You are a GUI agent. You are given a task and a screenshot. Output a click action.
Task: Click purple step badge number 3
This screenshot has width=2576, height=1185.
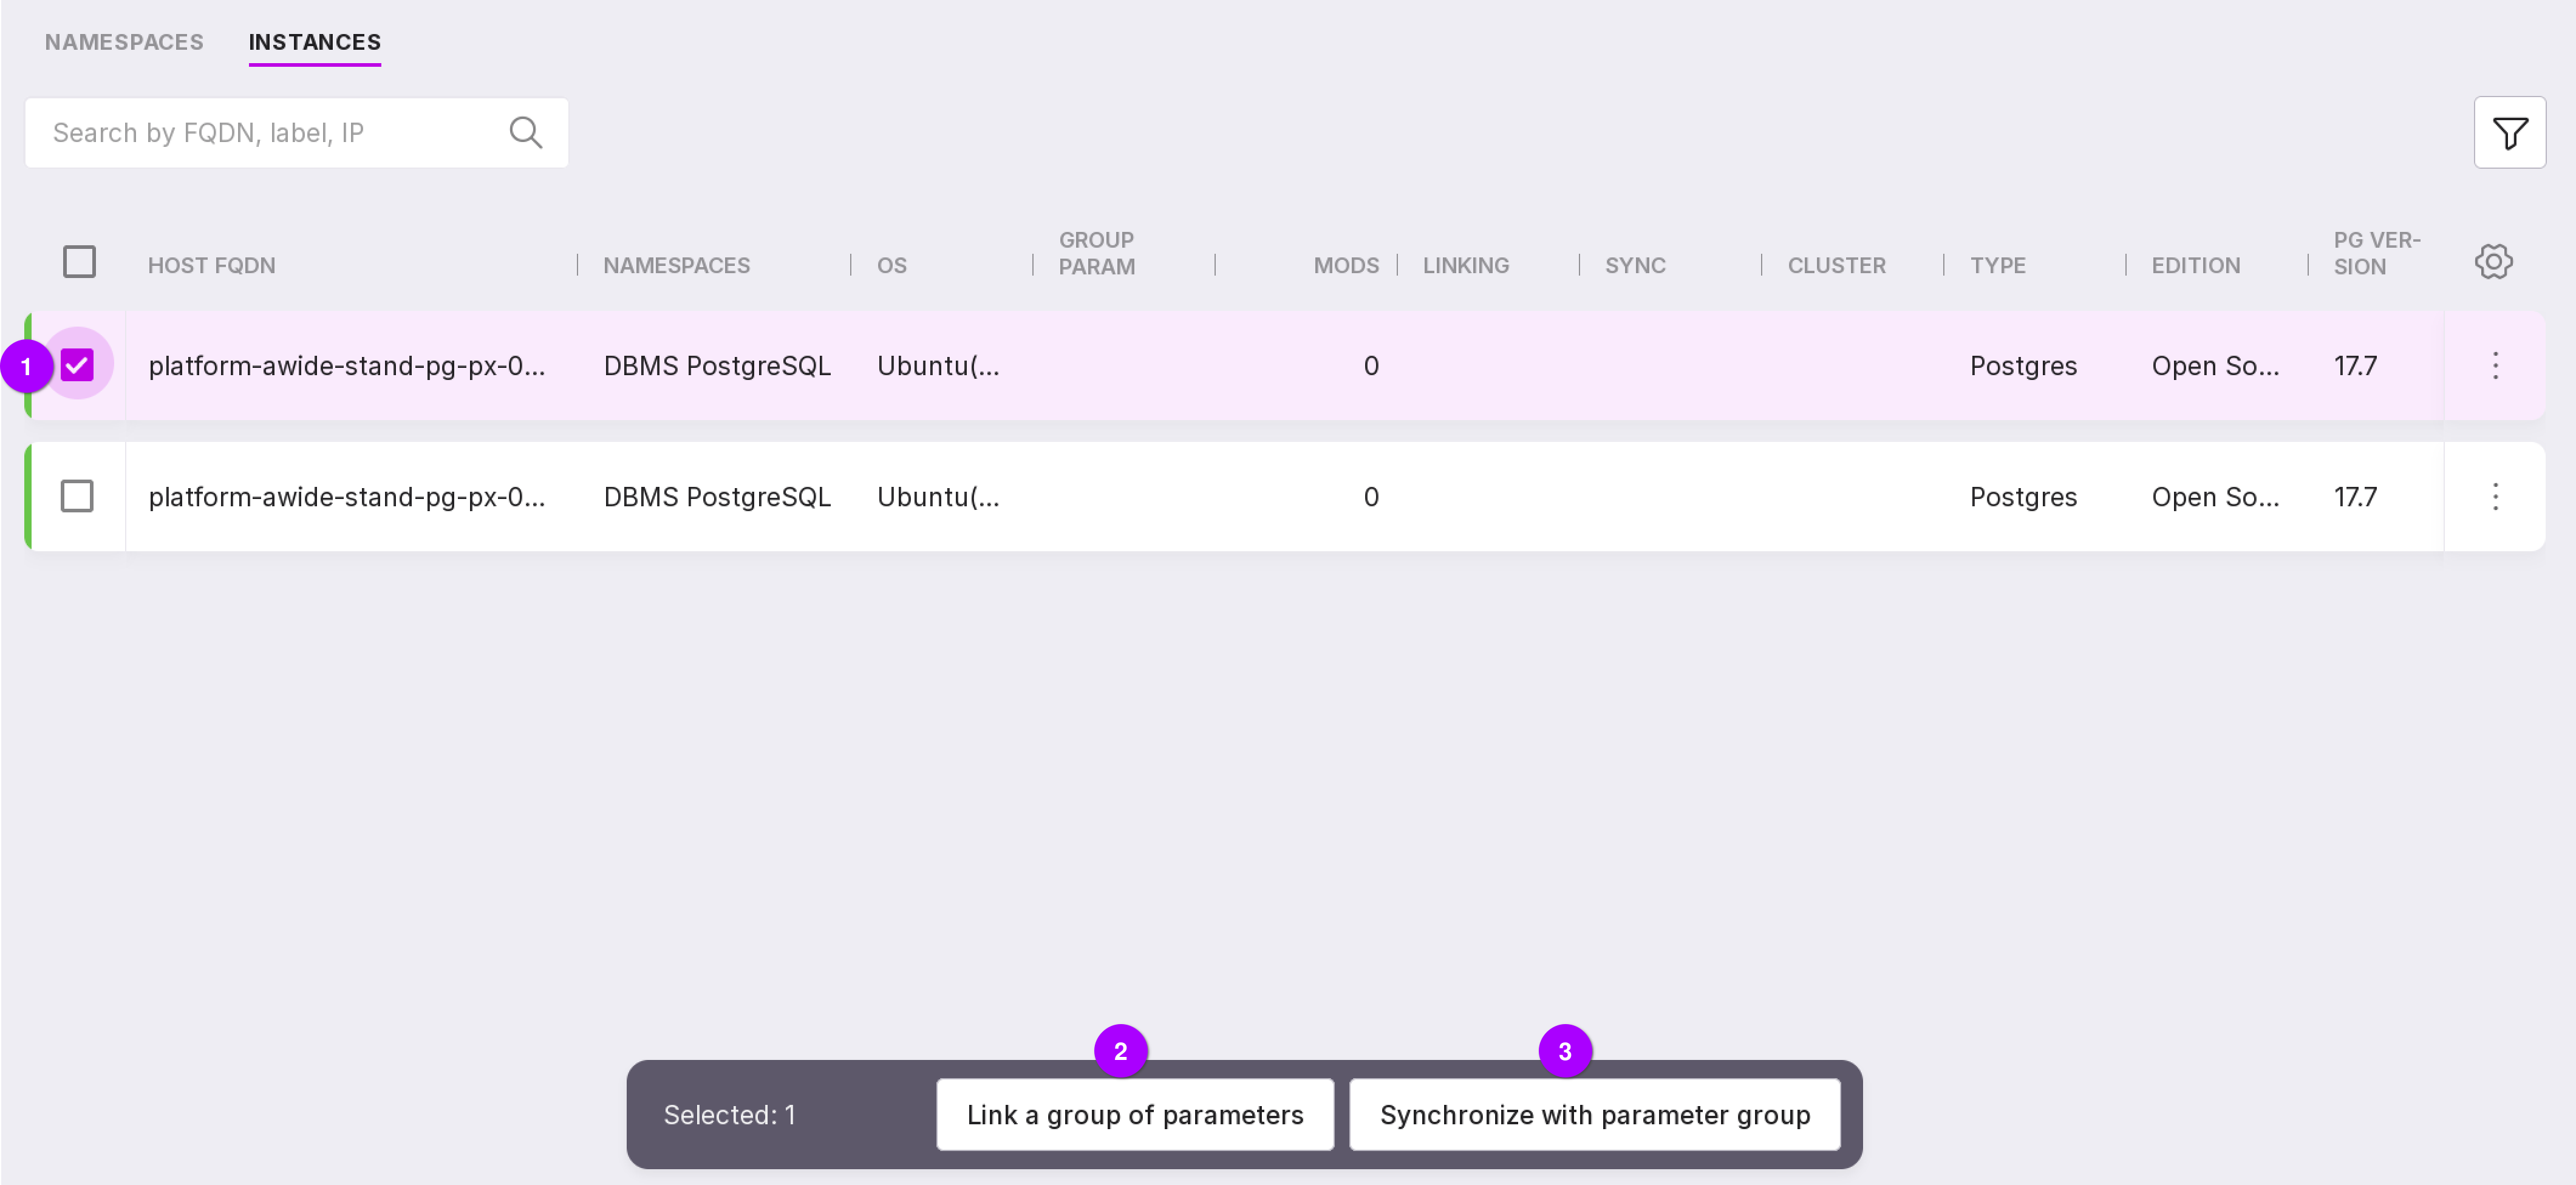pyautogui.click(x=1564, y=1051)
